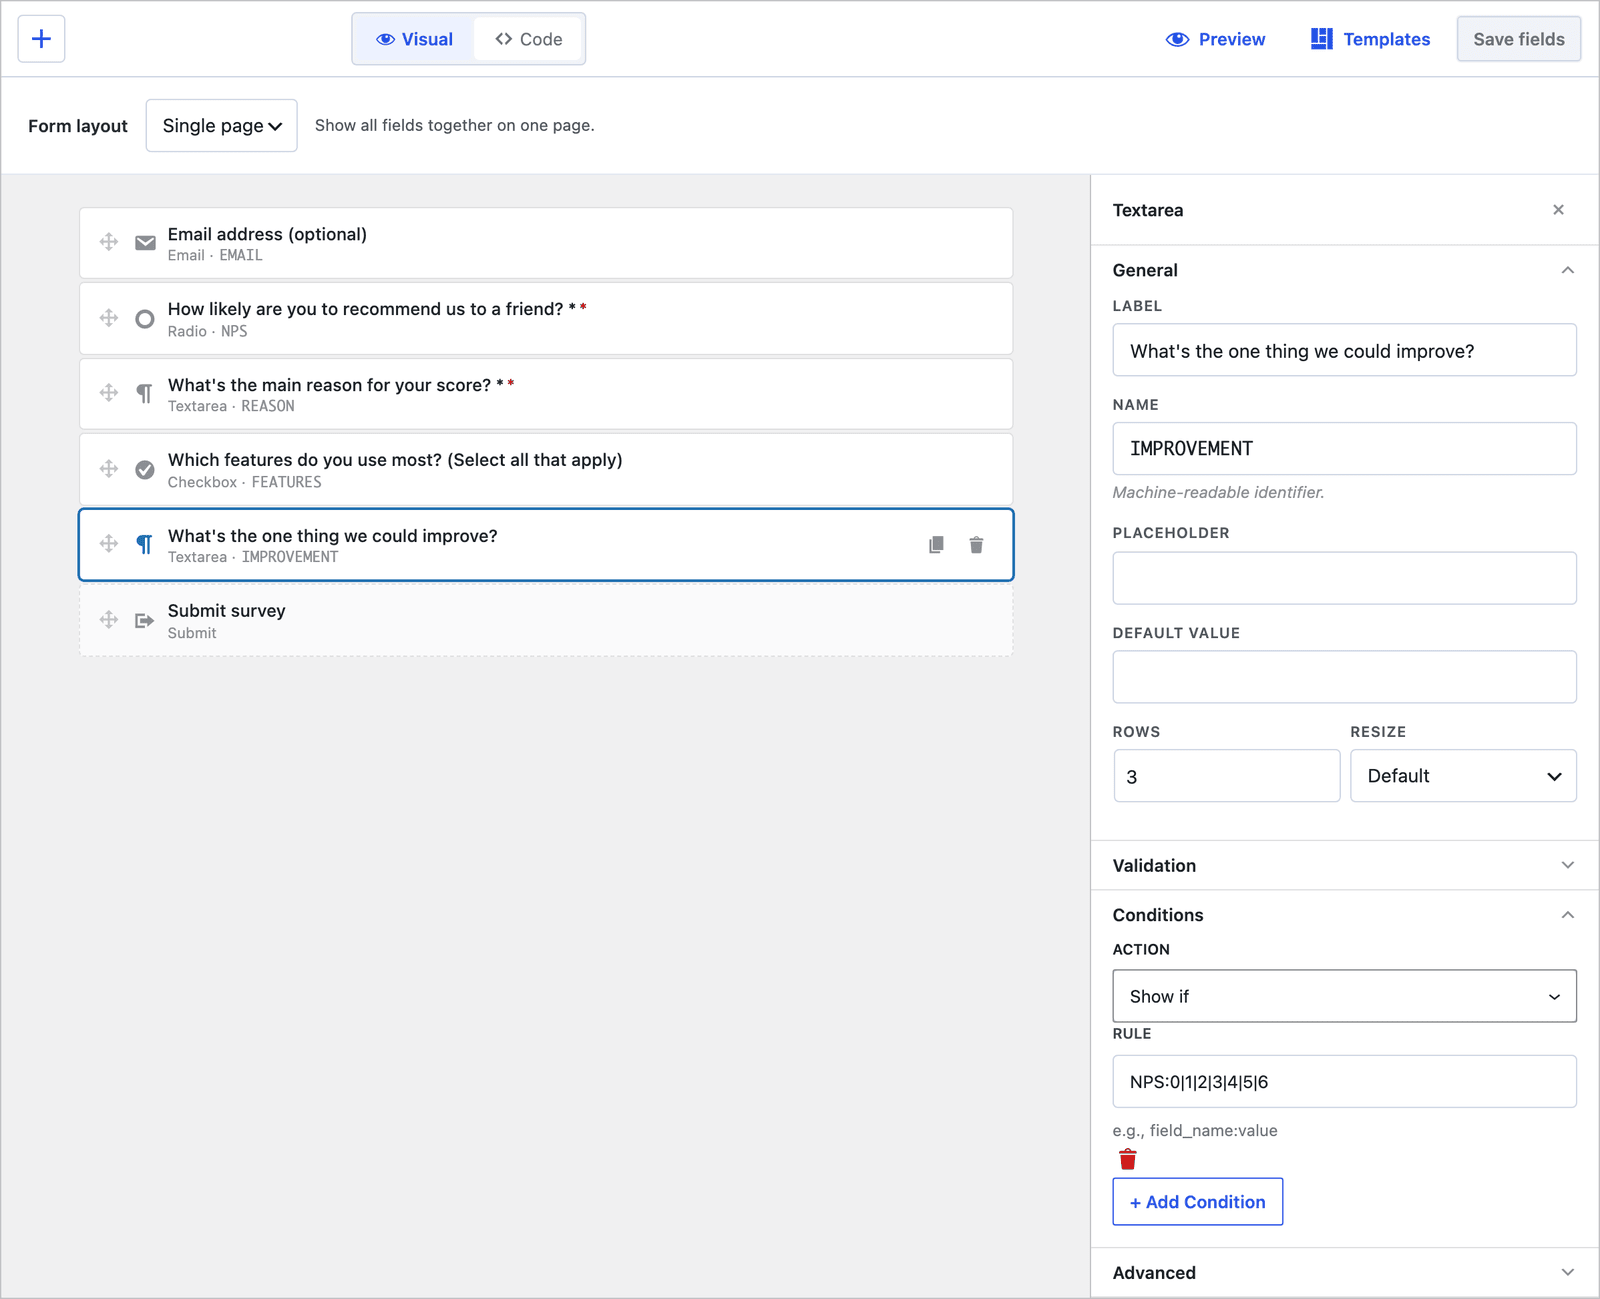1600x1299 pixels.
Task: Open the form Preview
Action: click(x=1215, y=39)
